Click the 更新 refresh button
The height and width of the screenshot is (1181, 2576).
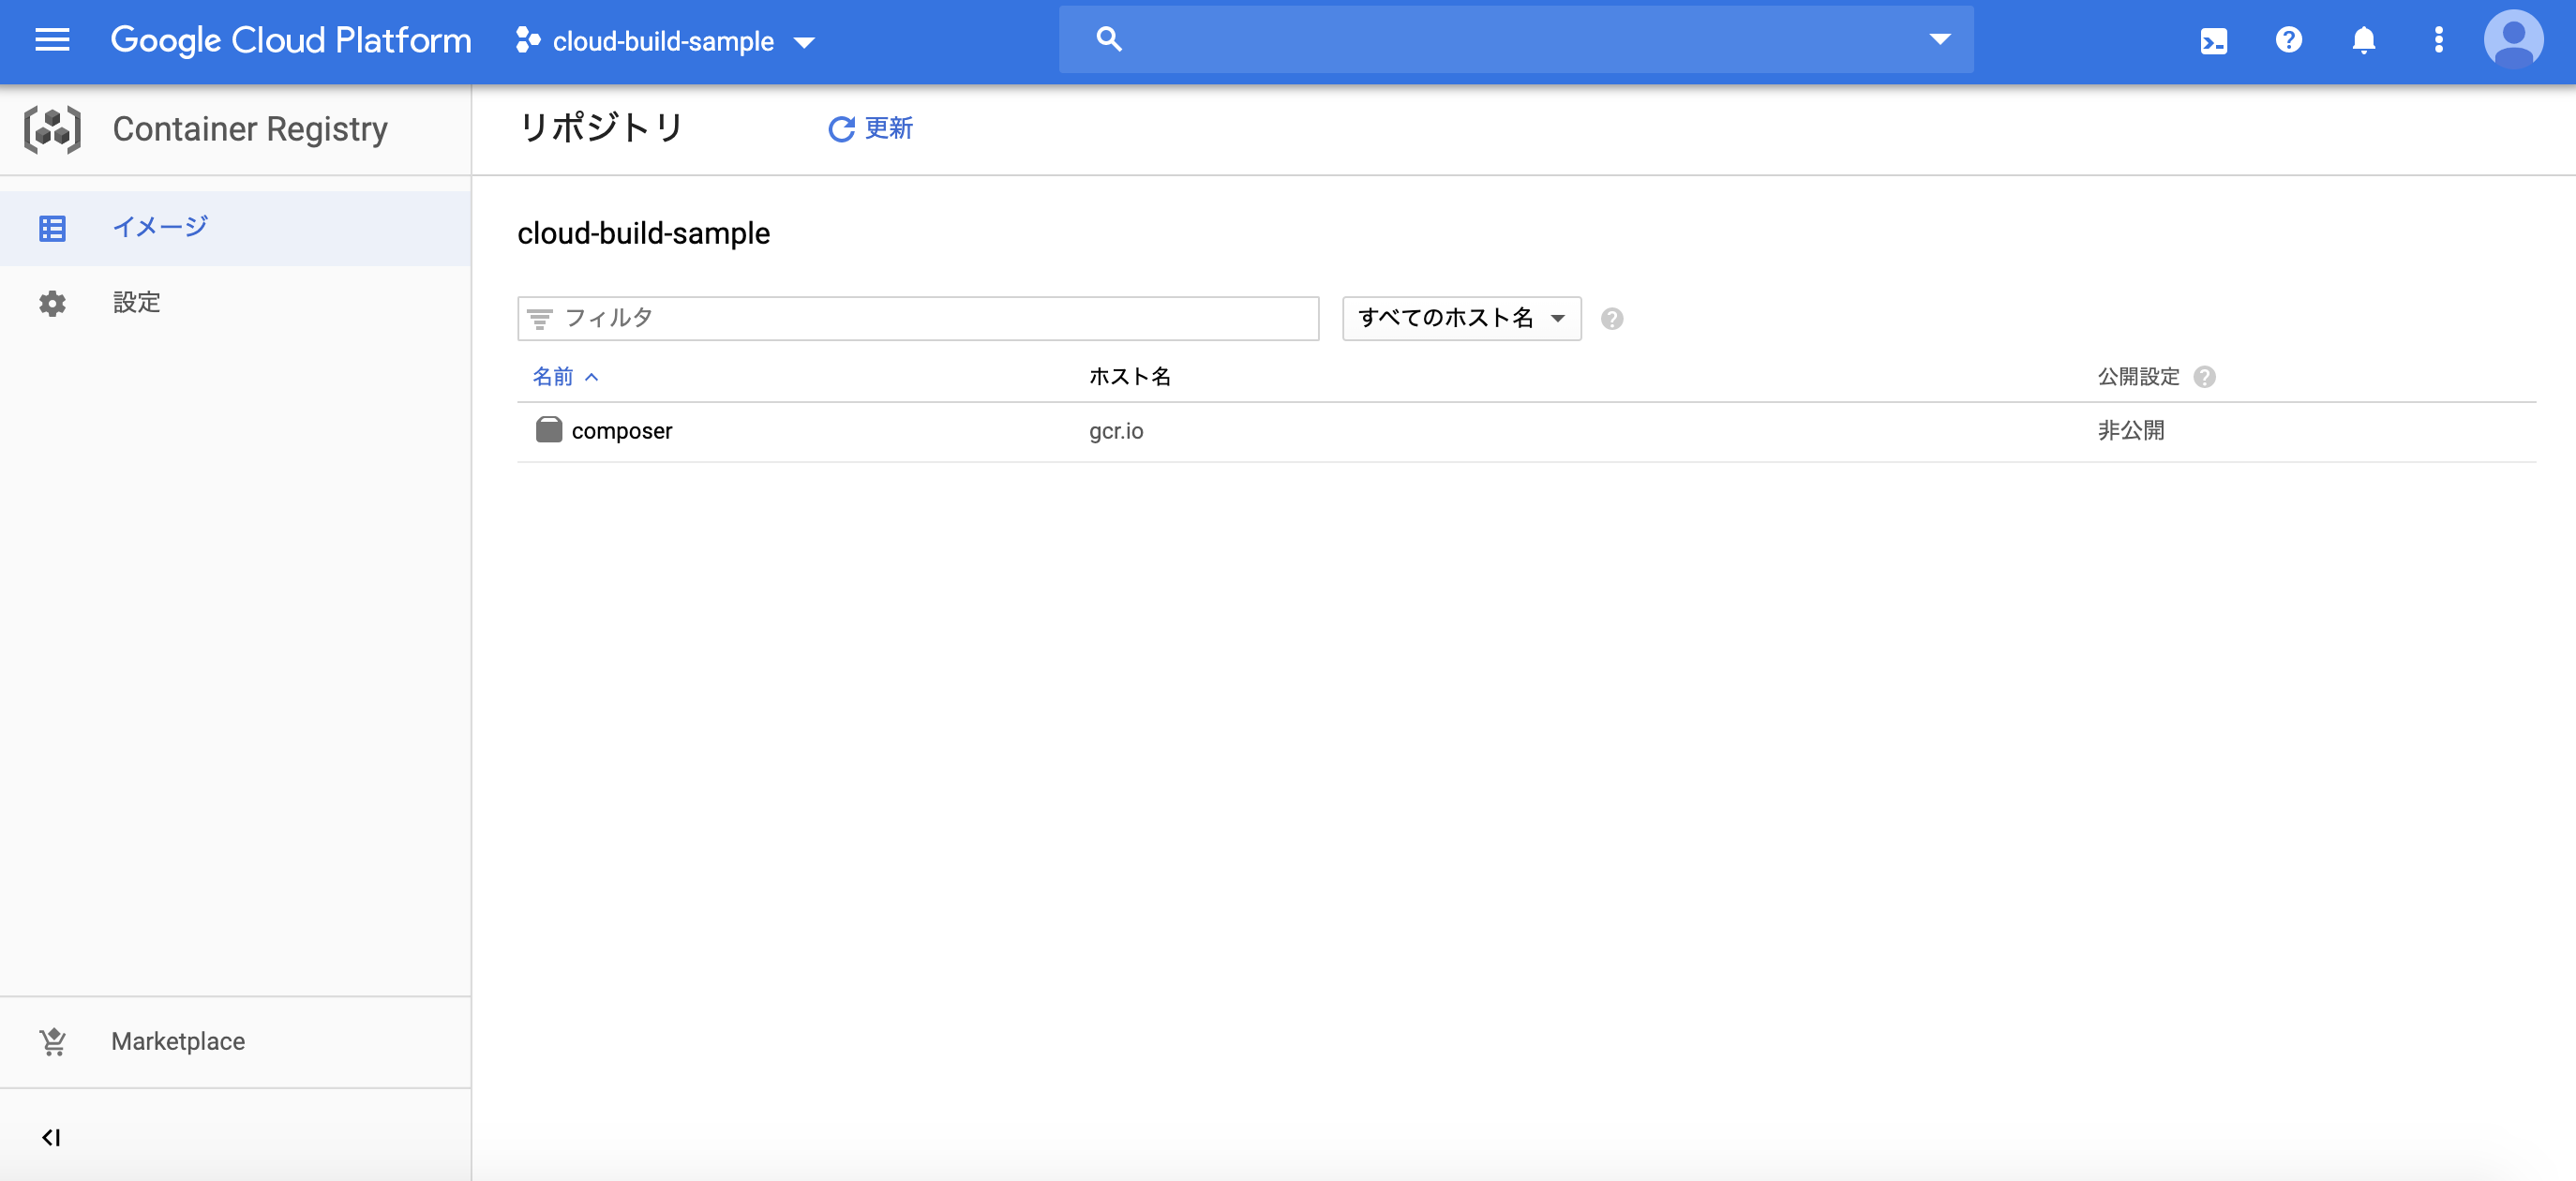pos(870,128)
